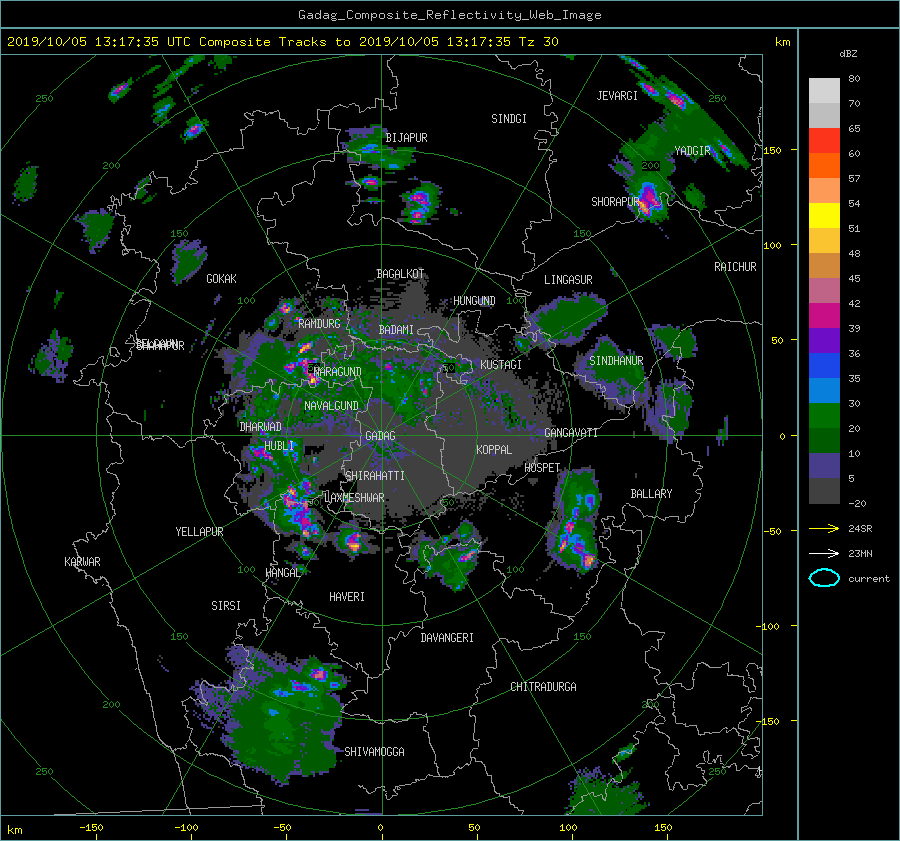
Task: Click the 45 dBZ value in legend
Action: coord(854,278)
